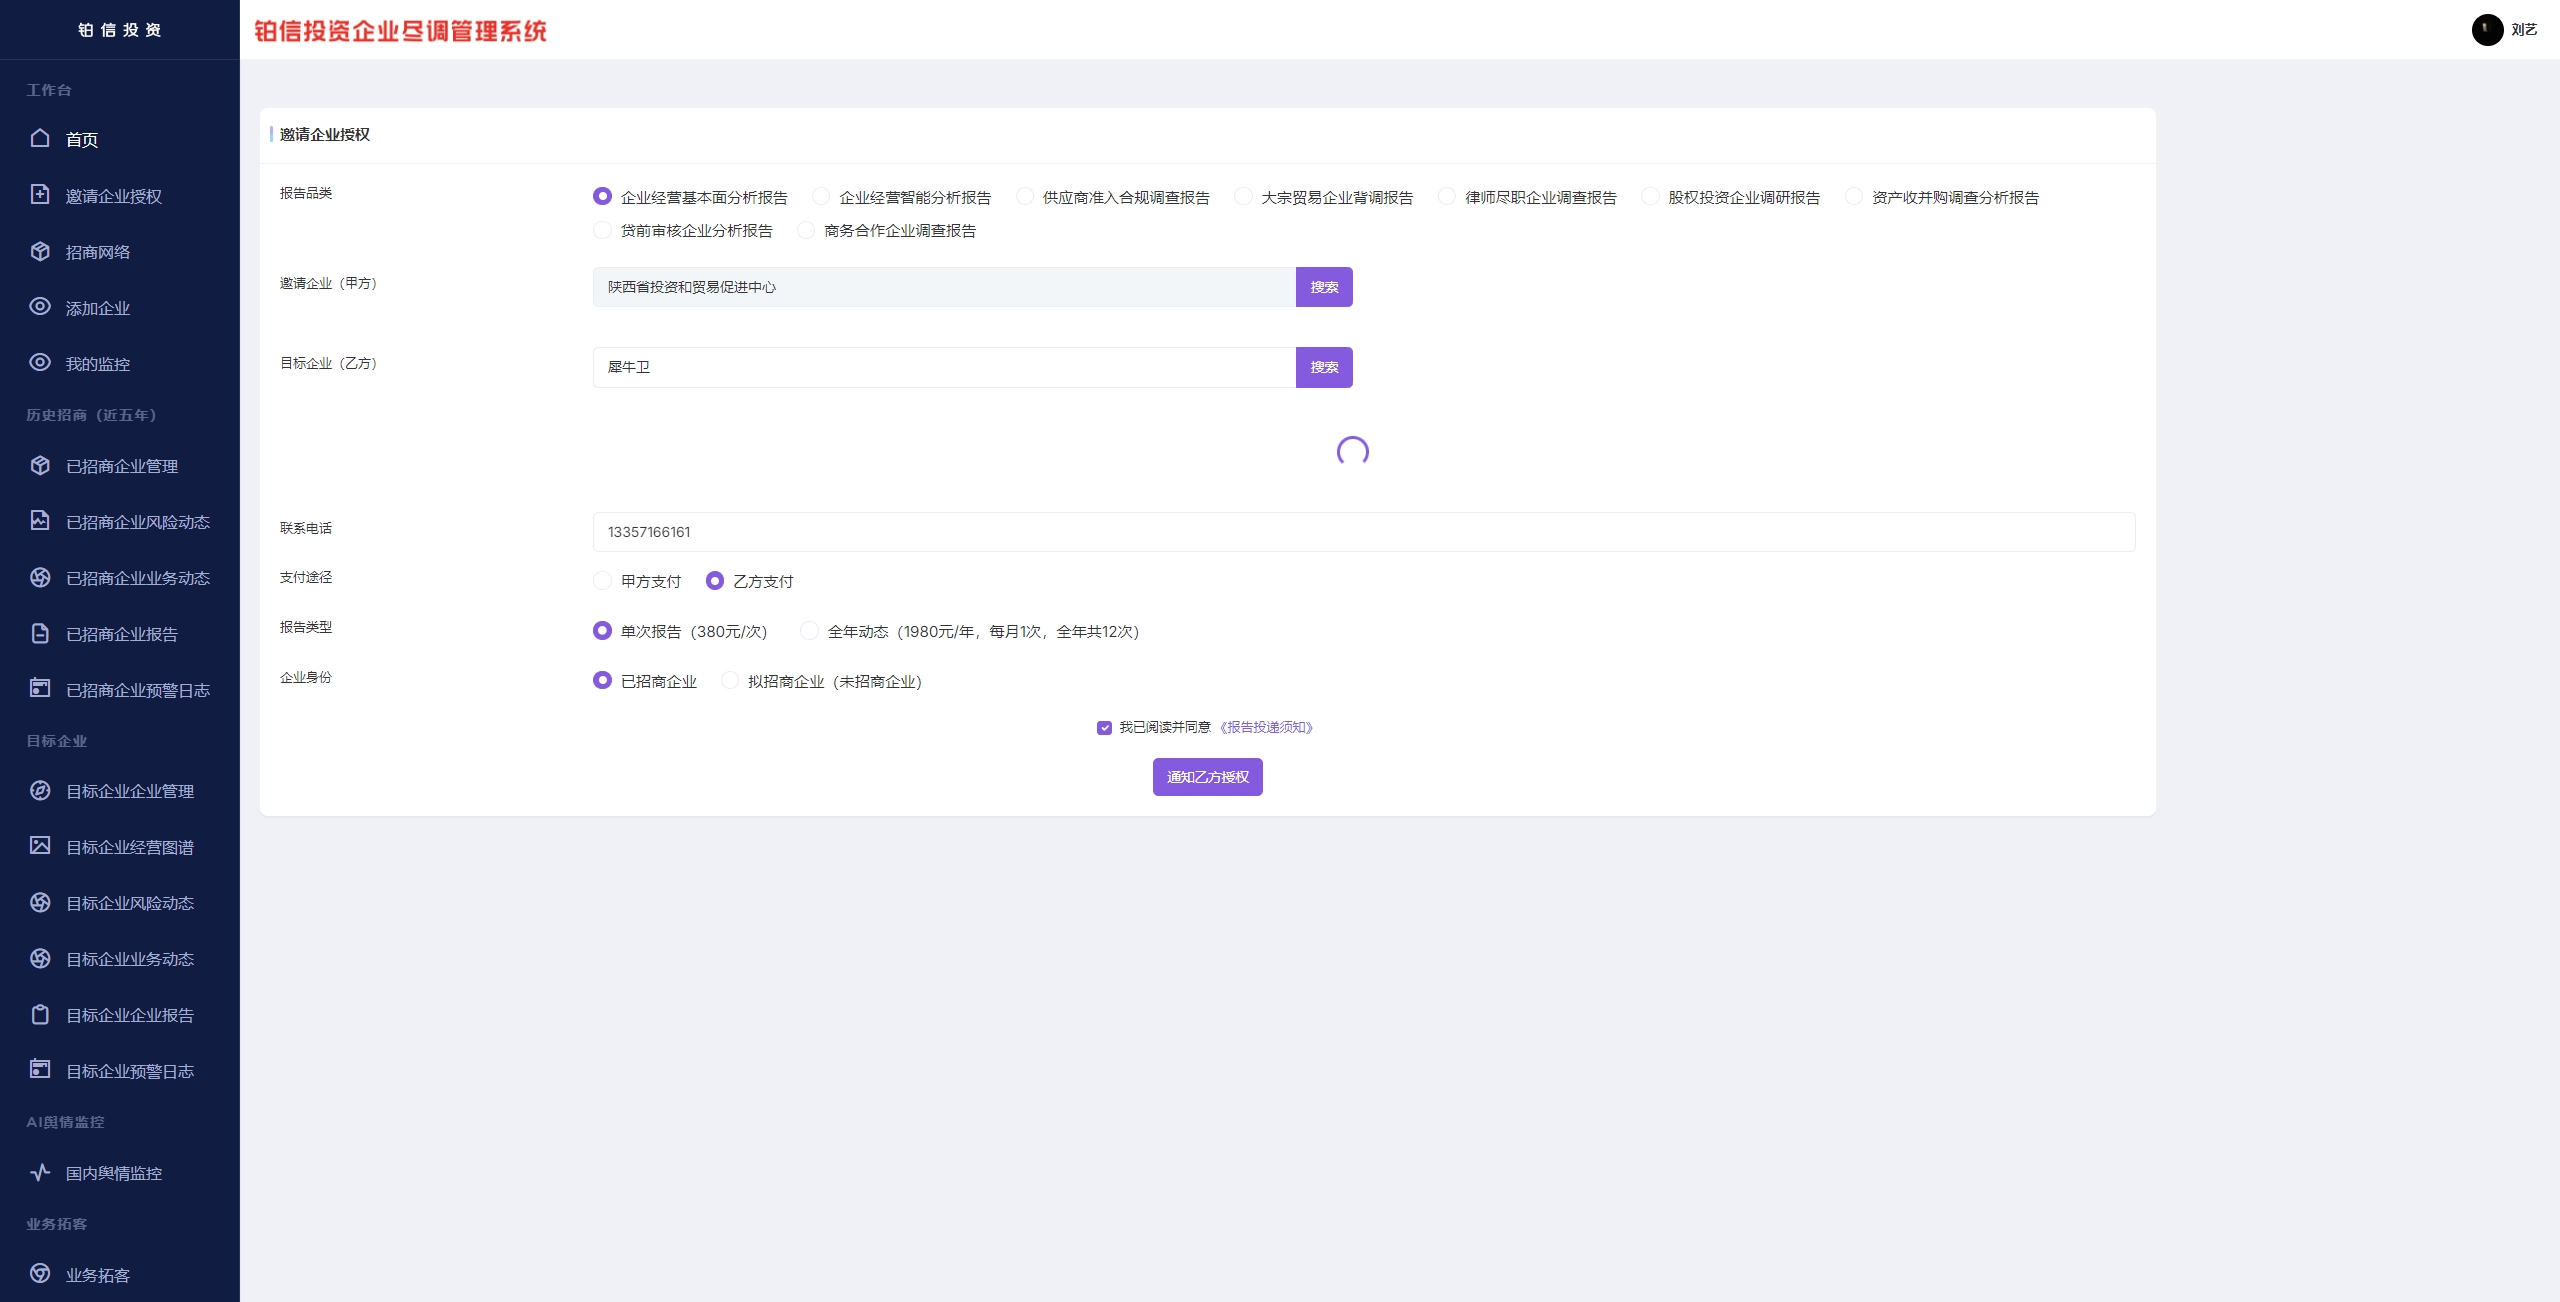The image size is (2560, 1302).
Task: Click 通知乙方授权 submit button
Action: pos(1207,777)
